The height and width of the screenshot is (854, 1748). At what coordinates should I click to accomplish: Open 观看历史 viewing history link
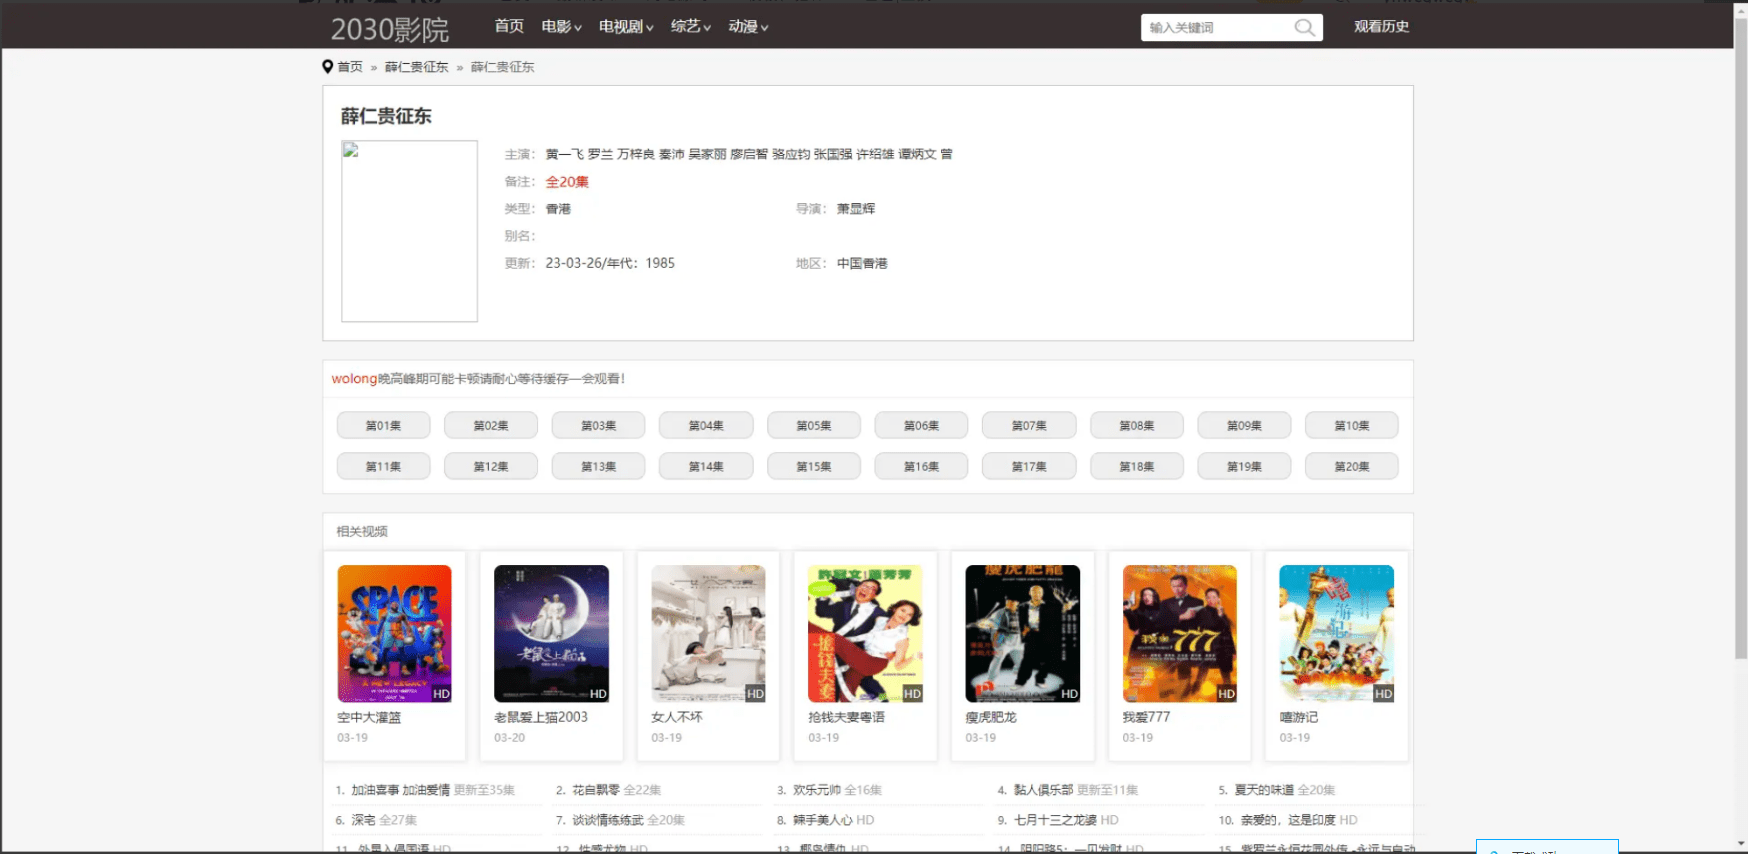(x=1381, y=27)
